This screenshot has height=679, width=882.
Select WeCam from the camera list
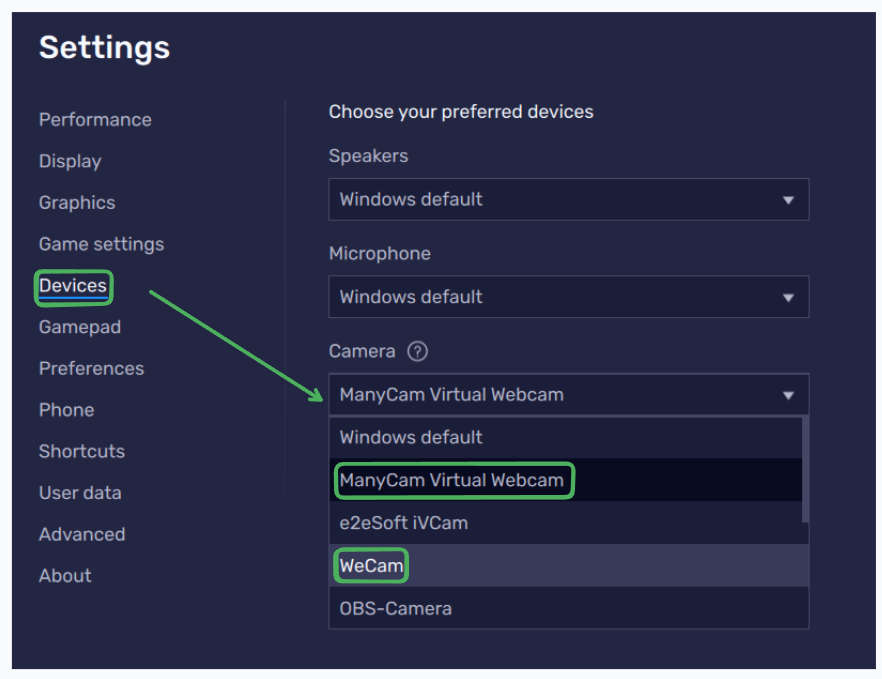click(371, 565)
